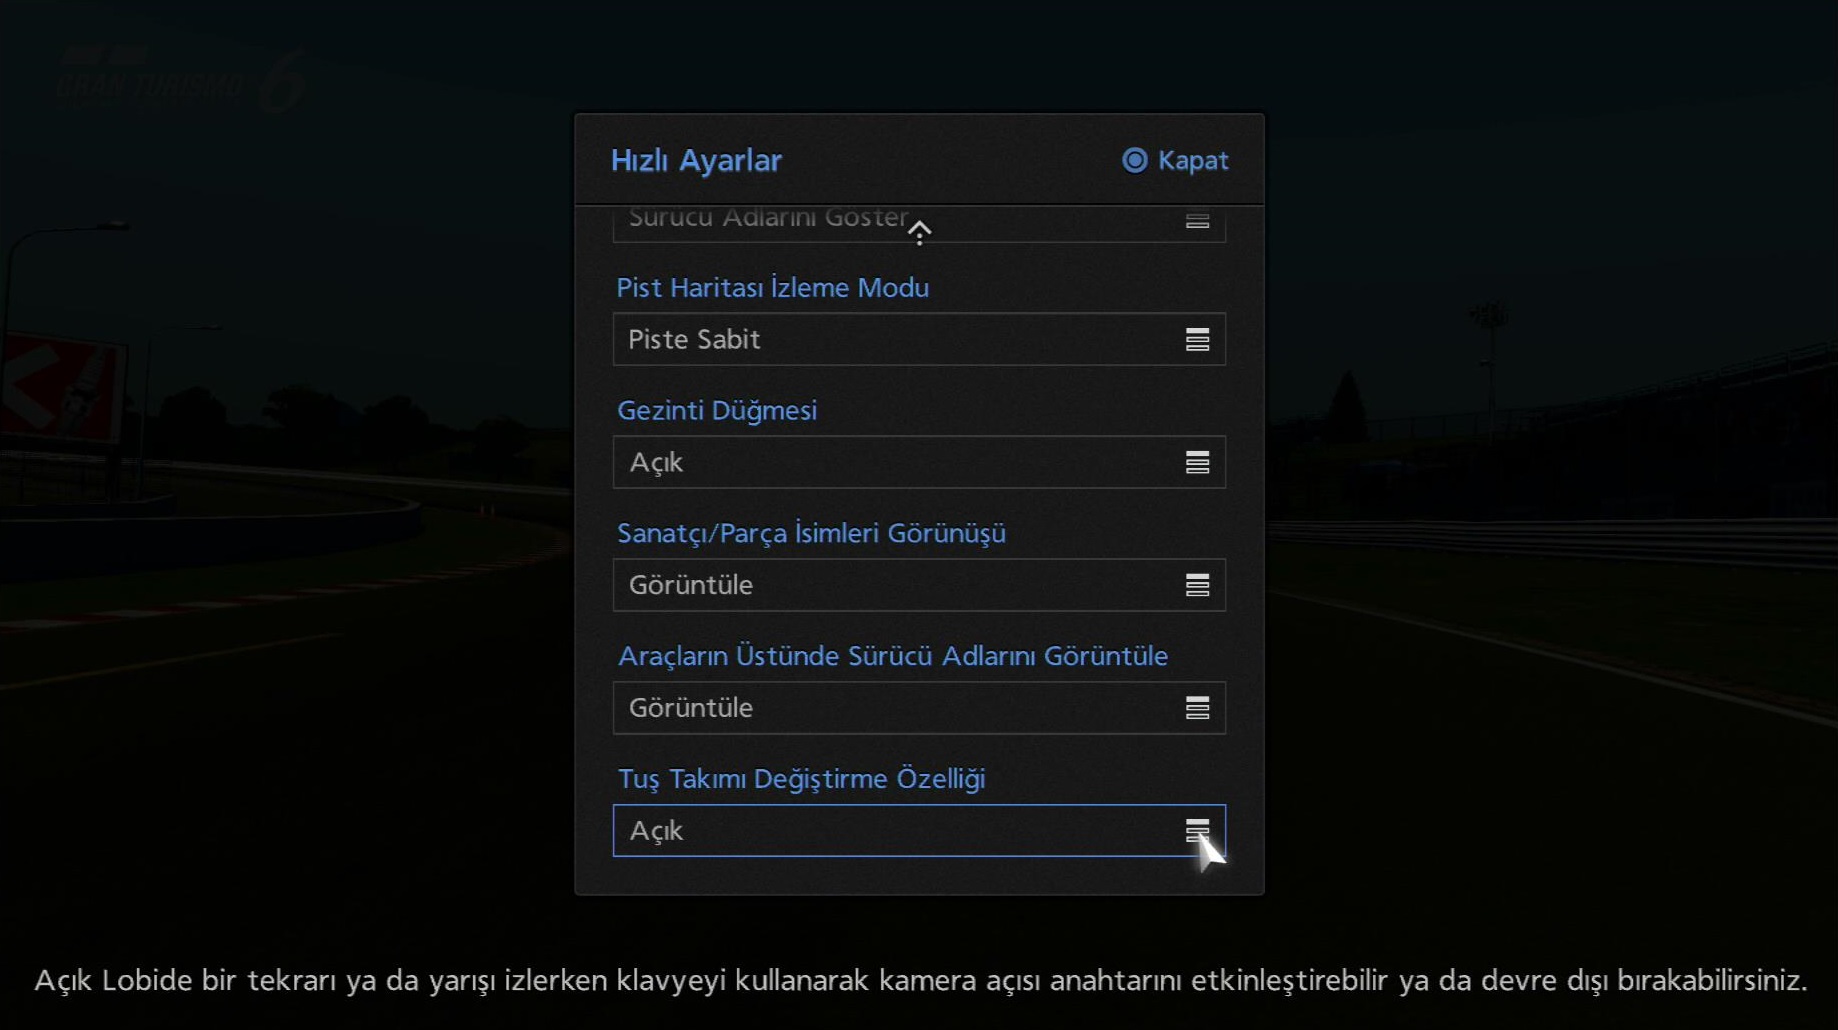Select the Gezinti Düğmesi label

(716, 410)
